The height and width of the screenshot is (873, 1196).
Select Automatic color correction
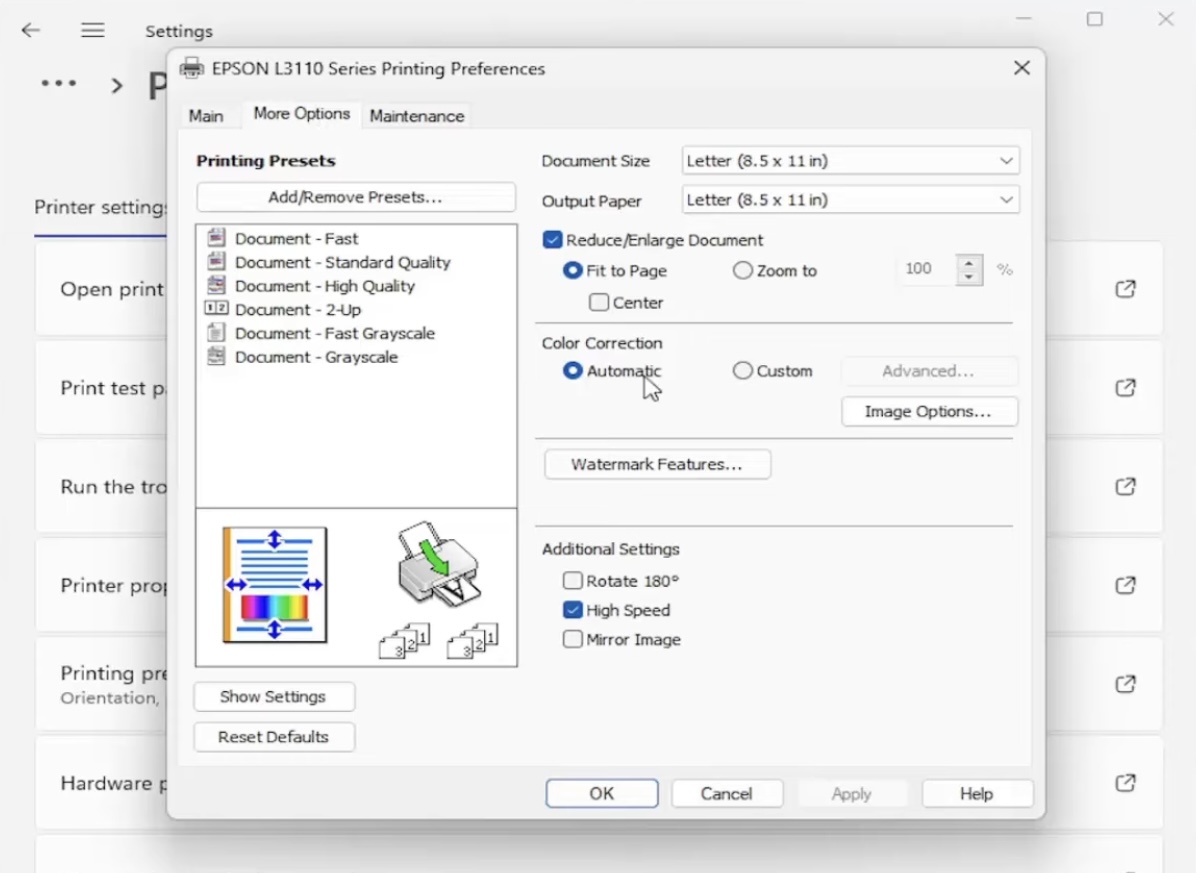tap(572, 371)
